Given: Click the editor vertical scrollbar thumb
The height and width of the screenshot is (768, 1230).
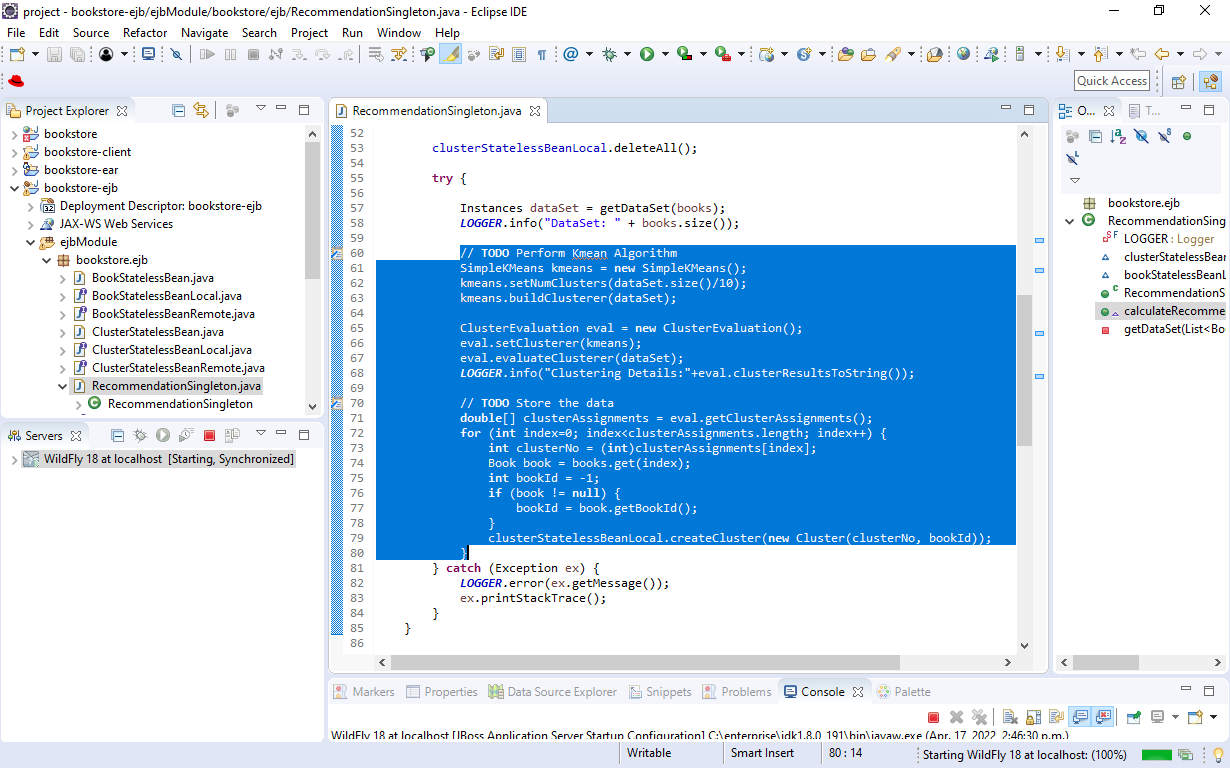Looking at the screenshot, I should click(1024, 370).
